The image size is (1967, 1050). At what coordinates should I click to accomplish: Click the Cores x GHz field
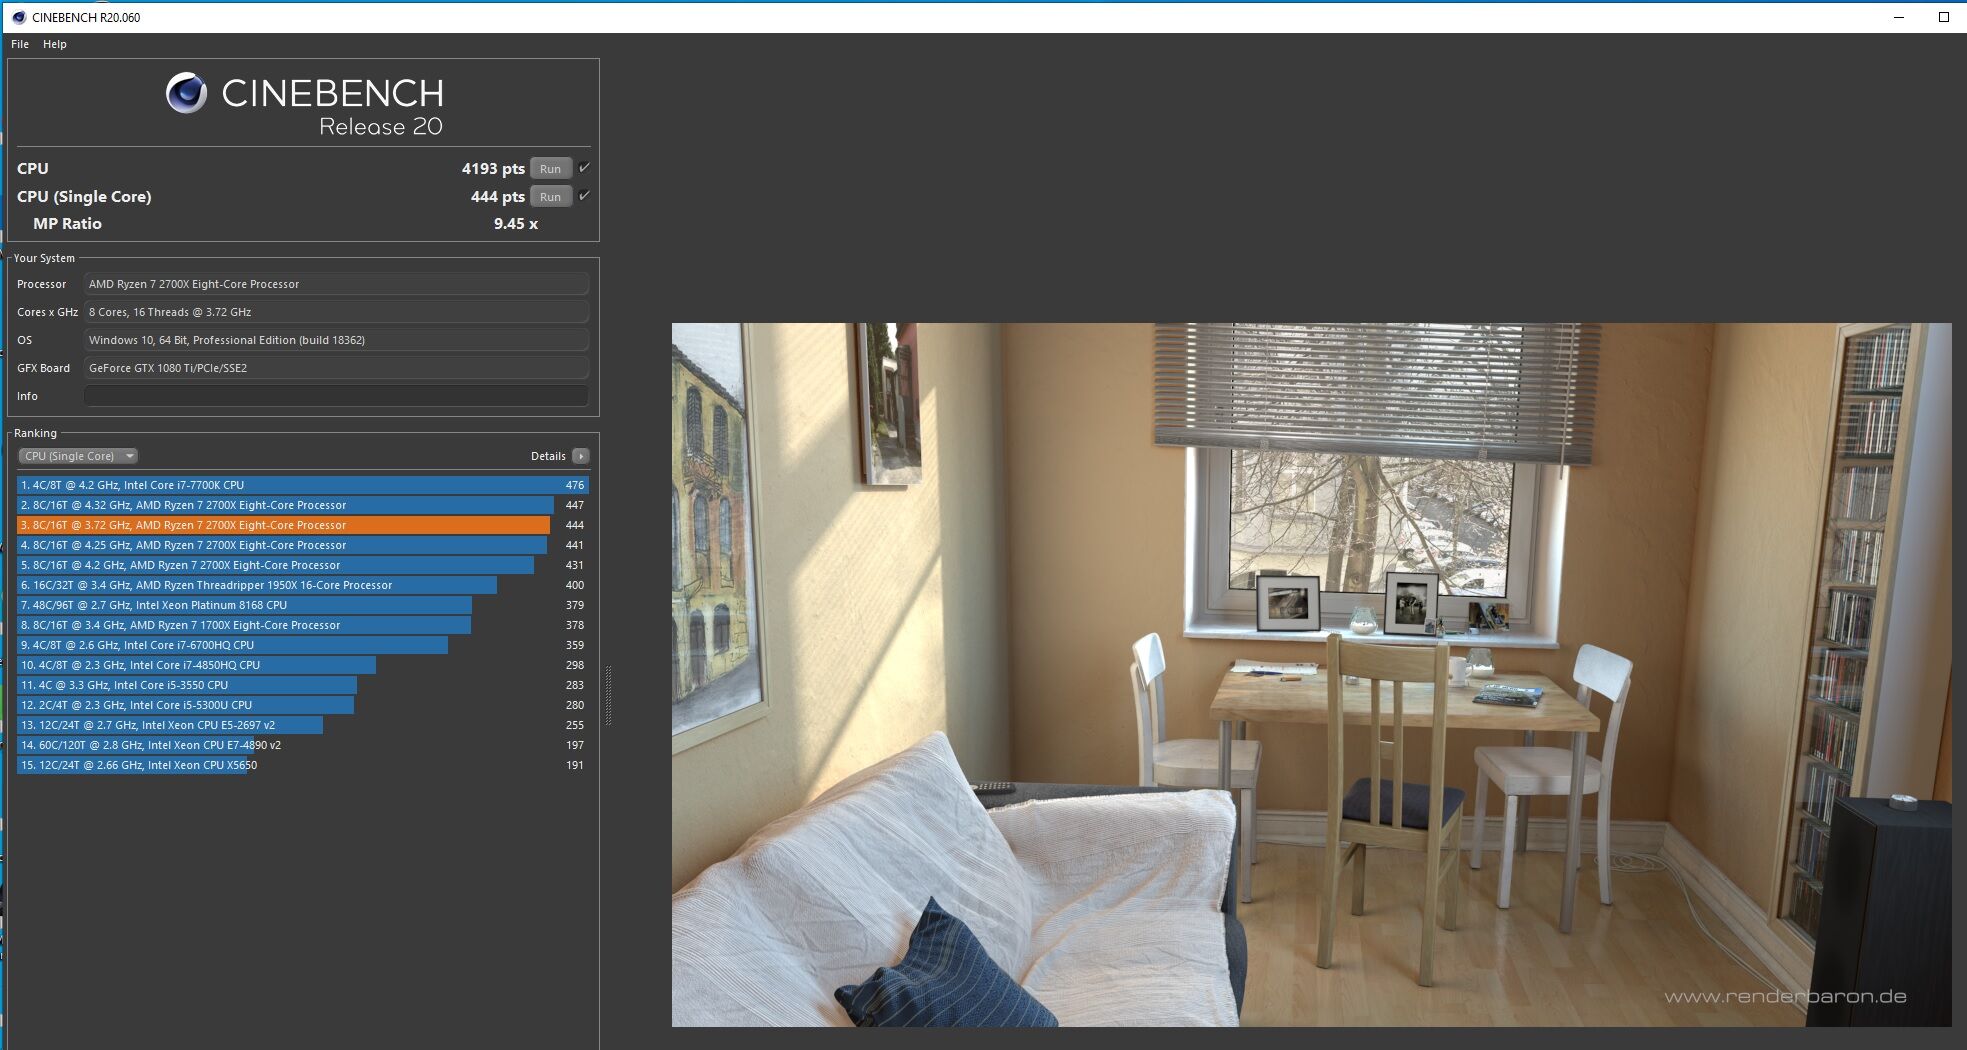[336, 312]
